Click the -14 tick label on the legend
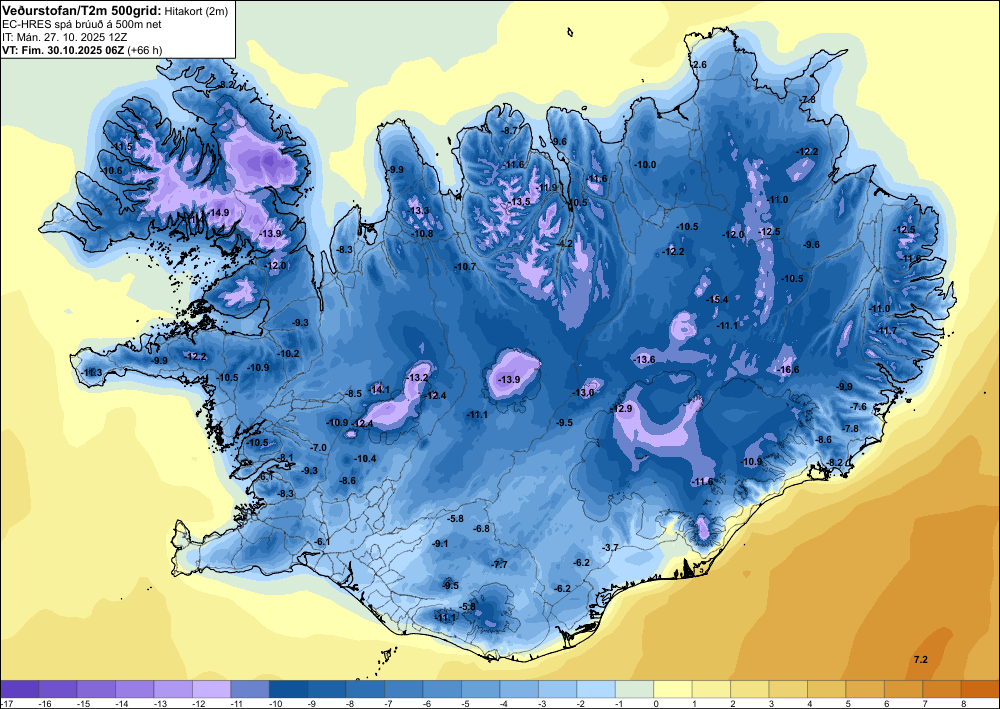The image size is (1000, 709). pos(121,703)
